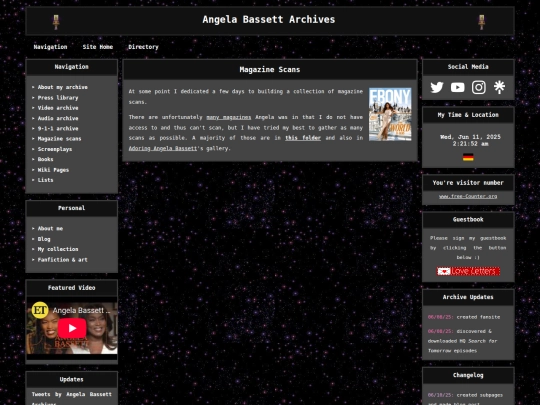This screenshot has width=540, height=405.
Task: Go to Site Home in top menu
Action: pos(98,47)
